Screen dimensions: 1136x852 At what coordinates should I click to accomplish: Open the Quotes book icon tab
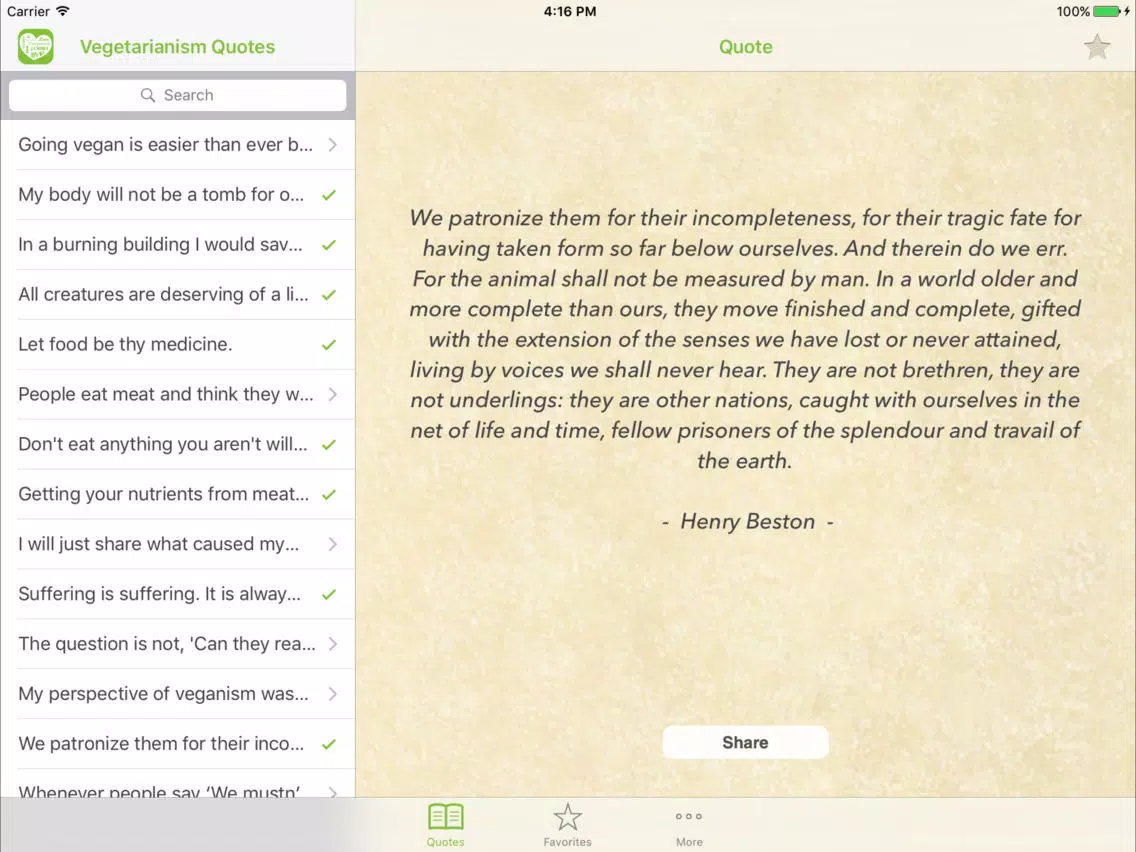pos(446,824)
